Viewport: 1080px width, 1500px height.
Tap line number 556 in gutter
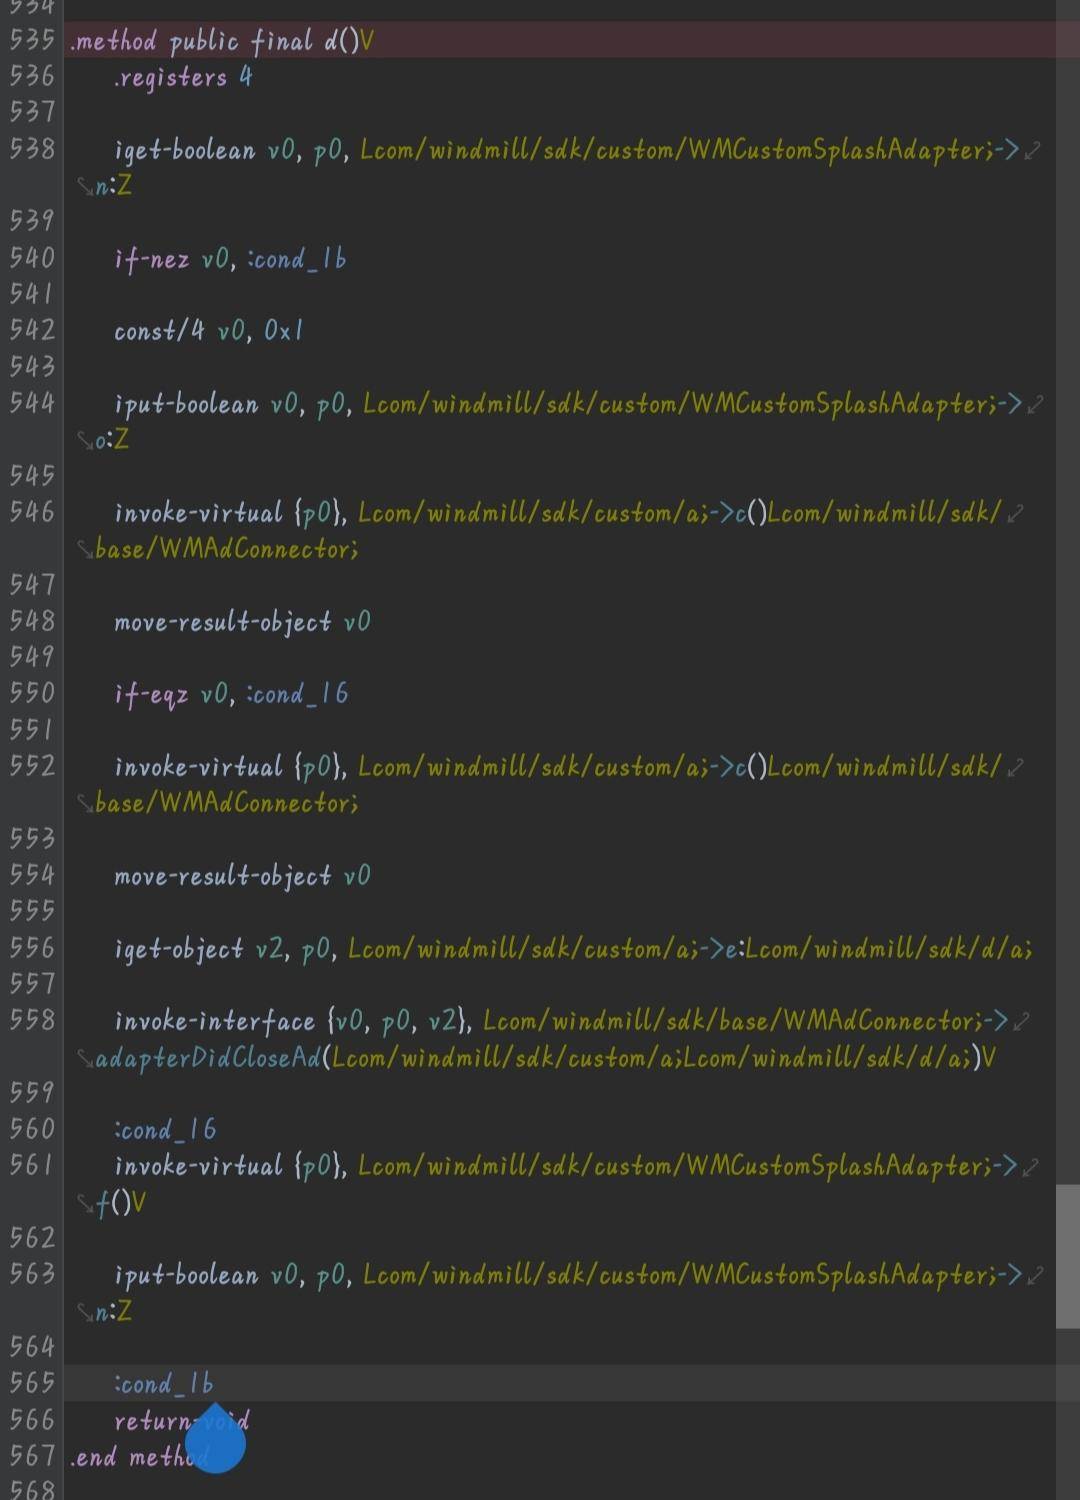pyautogui.click(x=32, y=949)
